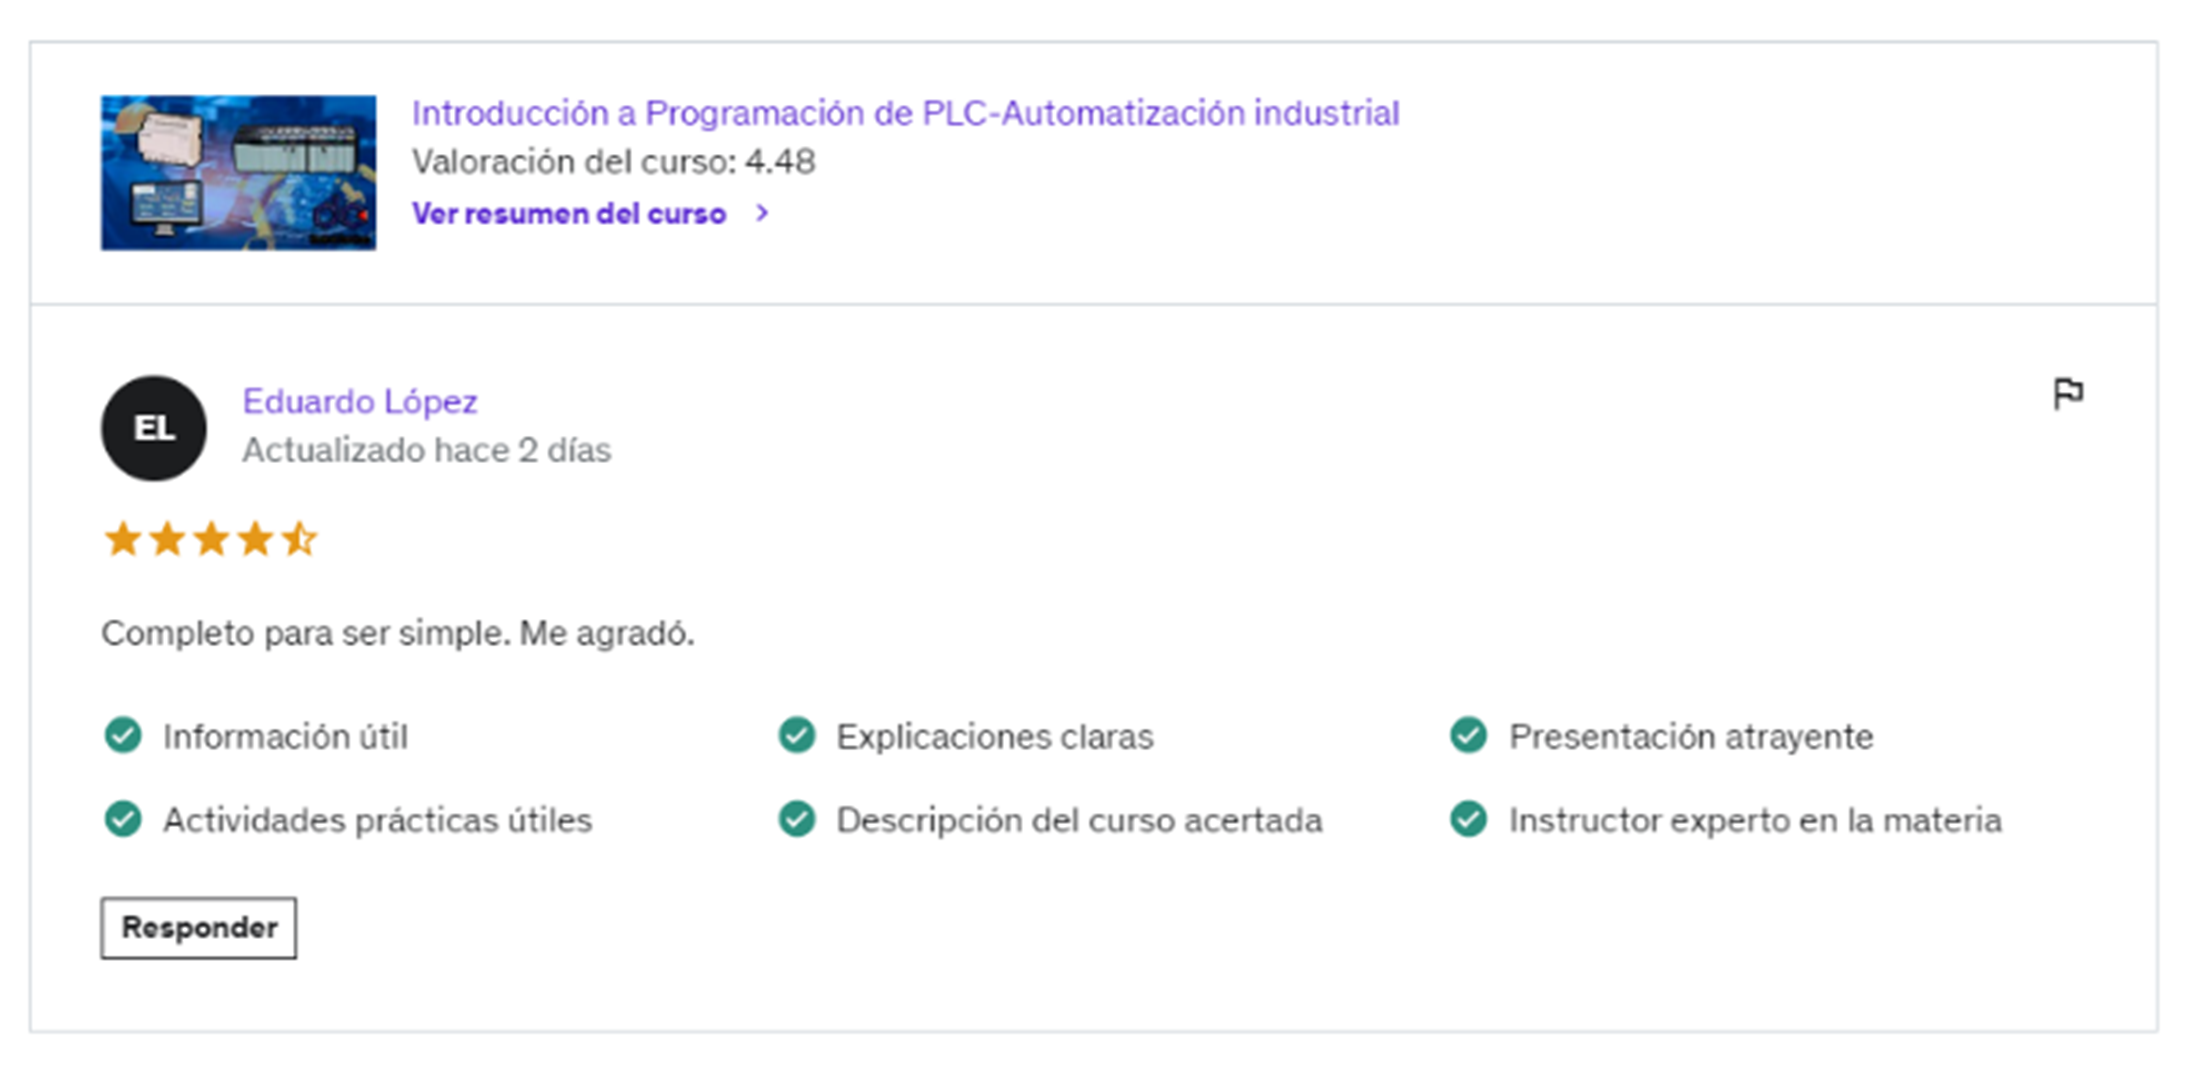Viewport: 2200px width, 1066px height.
Task: Expand the chevron next to Ver resumen del curso
Action: [761, 213]
